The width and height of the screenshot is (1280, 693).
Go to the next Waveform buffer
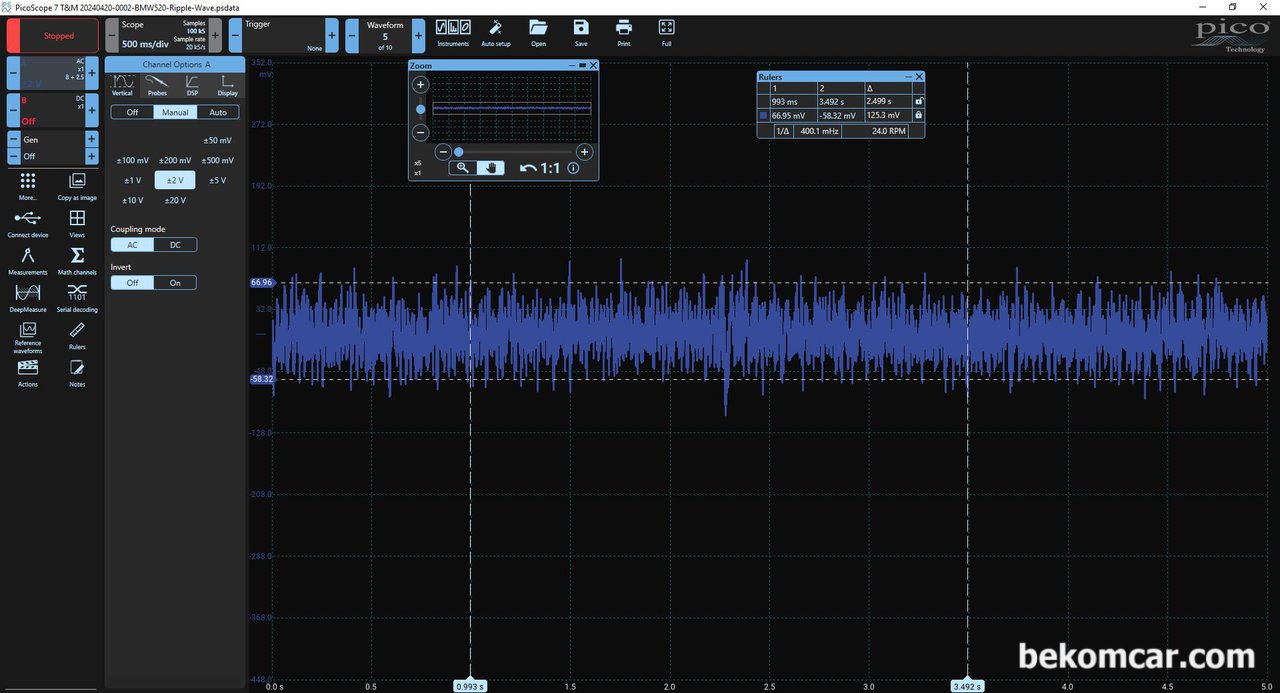click(418, 36)
